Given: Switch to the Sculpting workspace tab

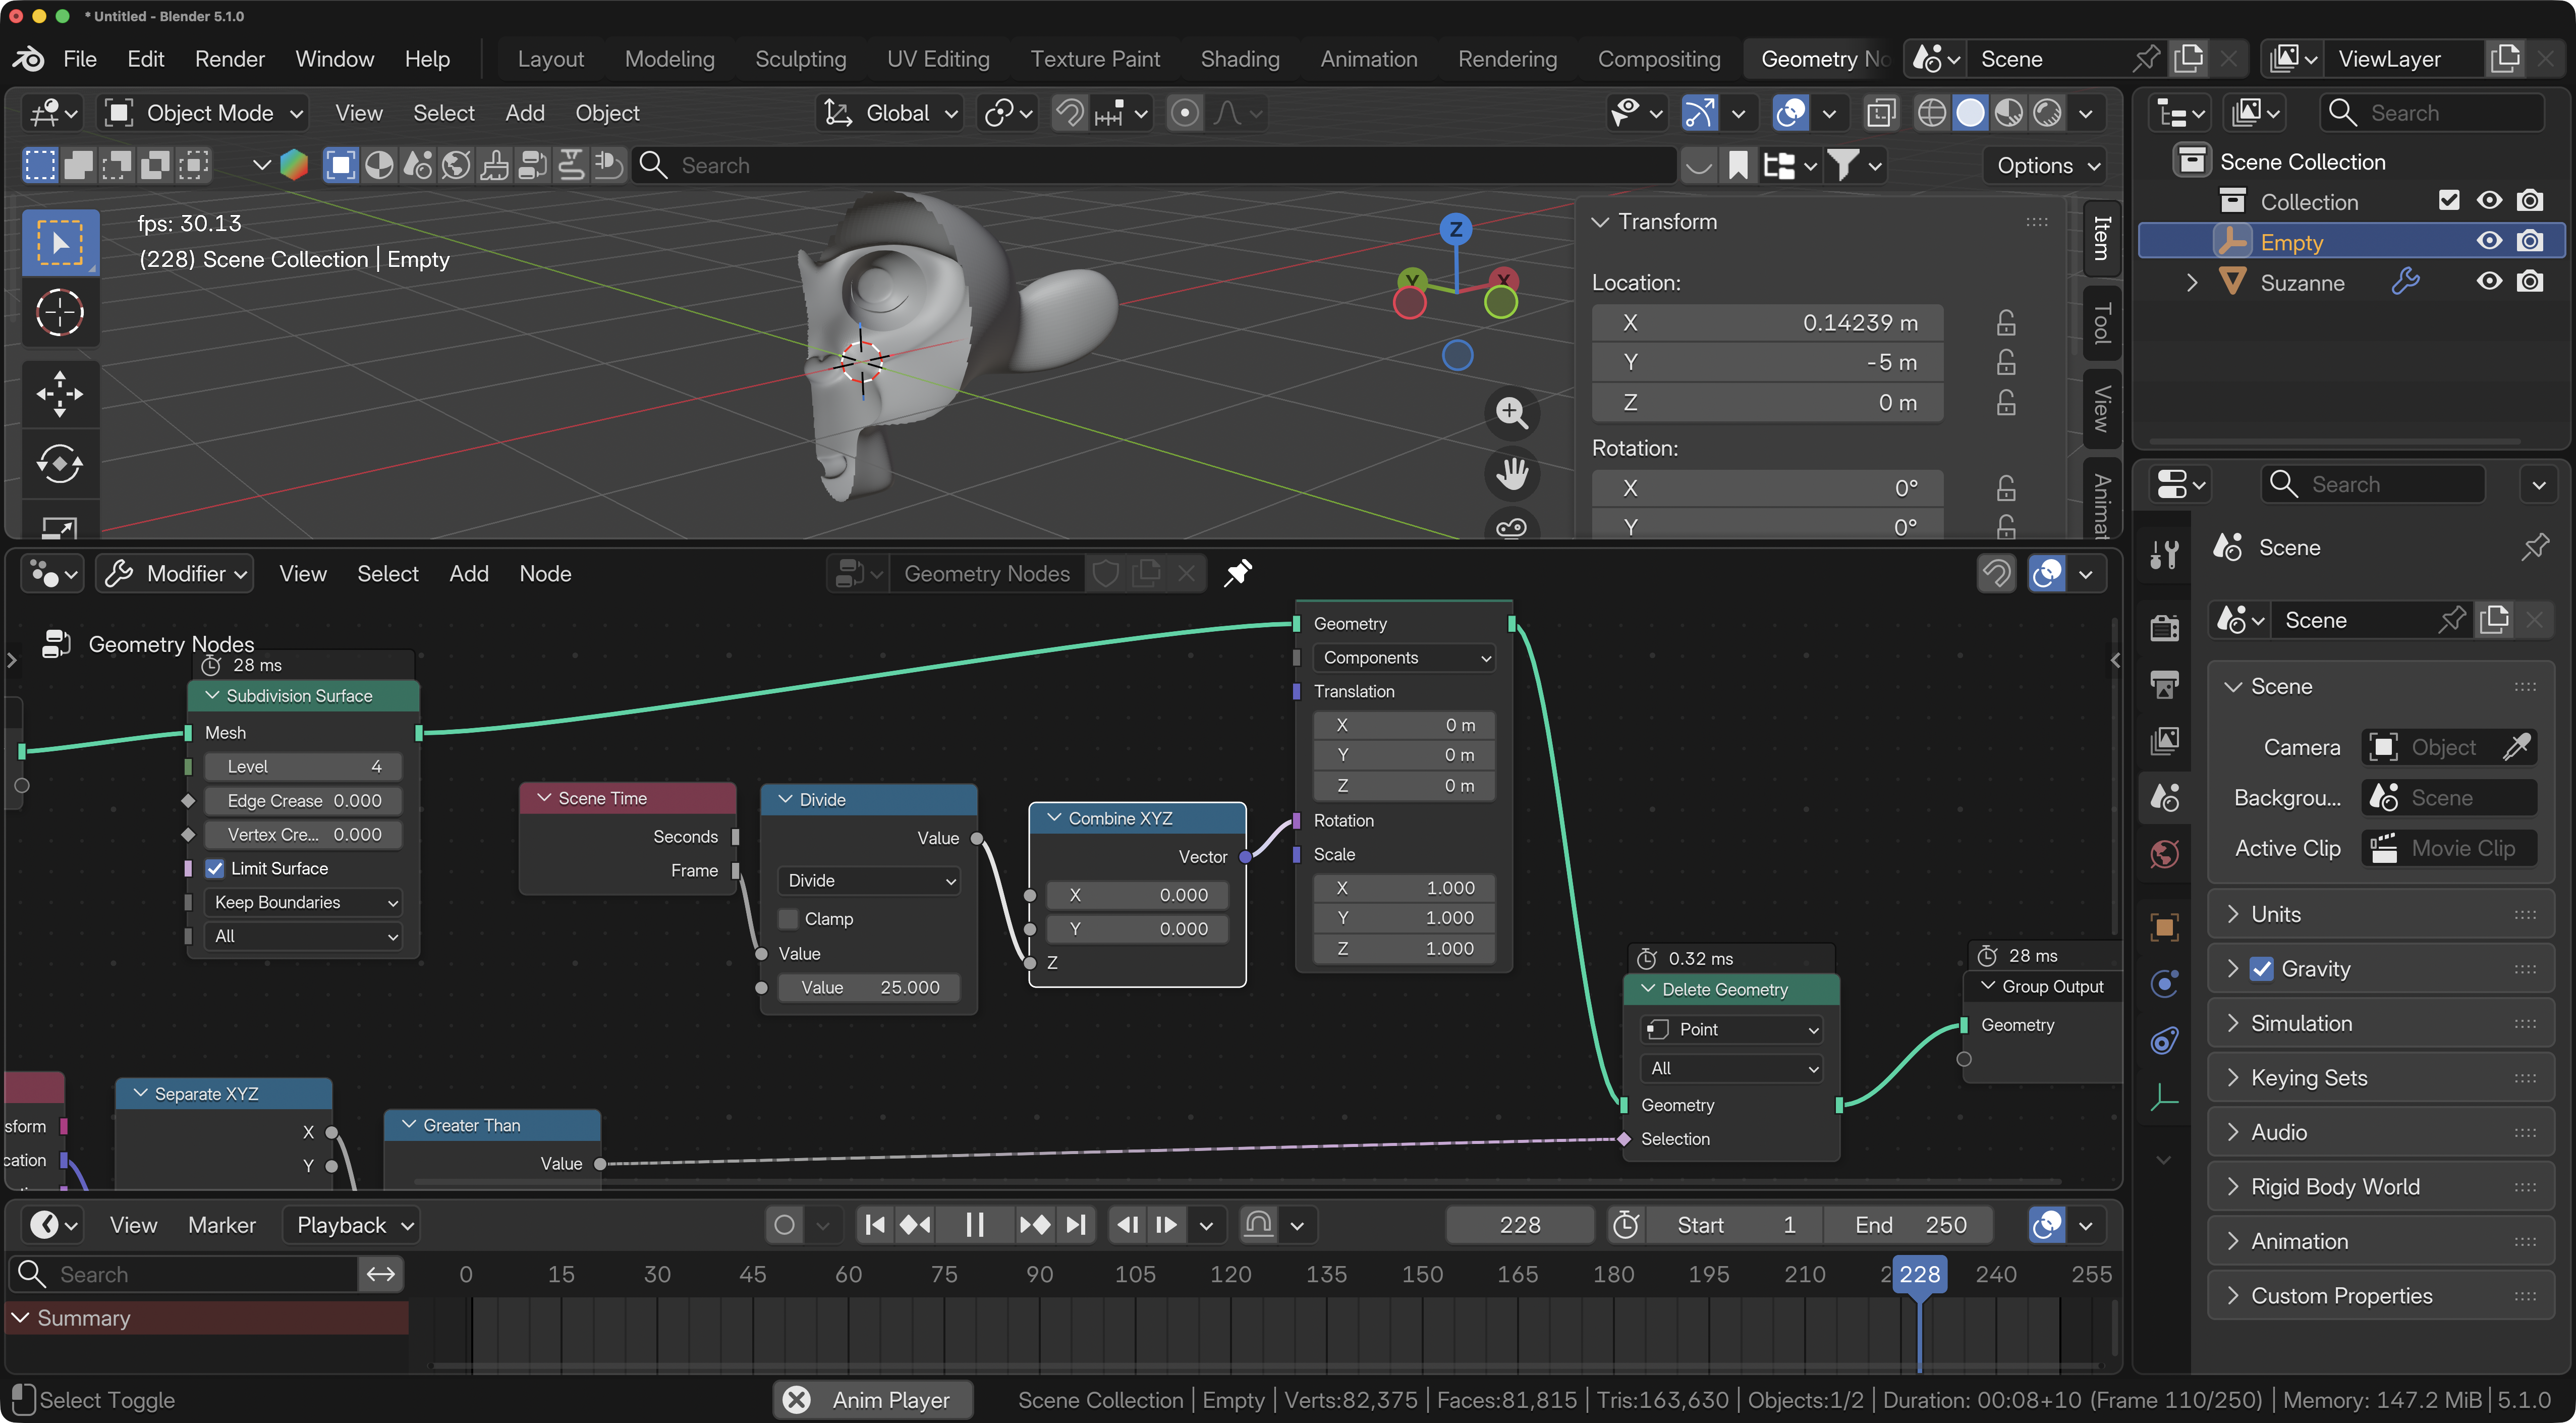Looking at the screenshot, I should pos(800,59).
